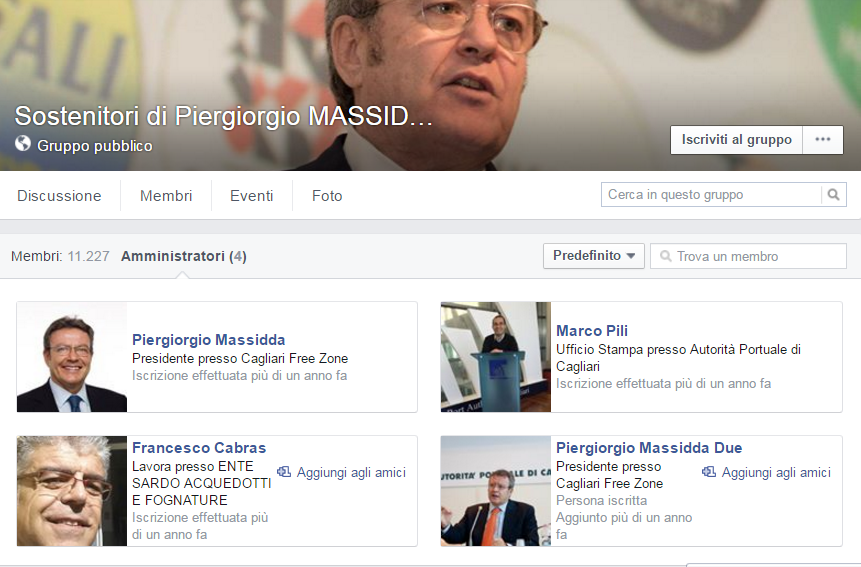Open the Discussione tab
861x567 pixels.
[x=59, y=196]
